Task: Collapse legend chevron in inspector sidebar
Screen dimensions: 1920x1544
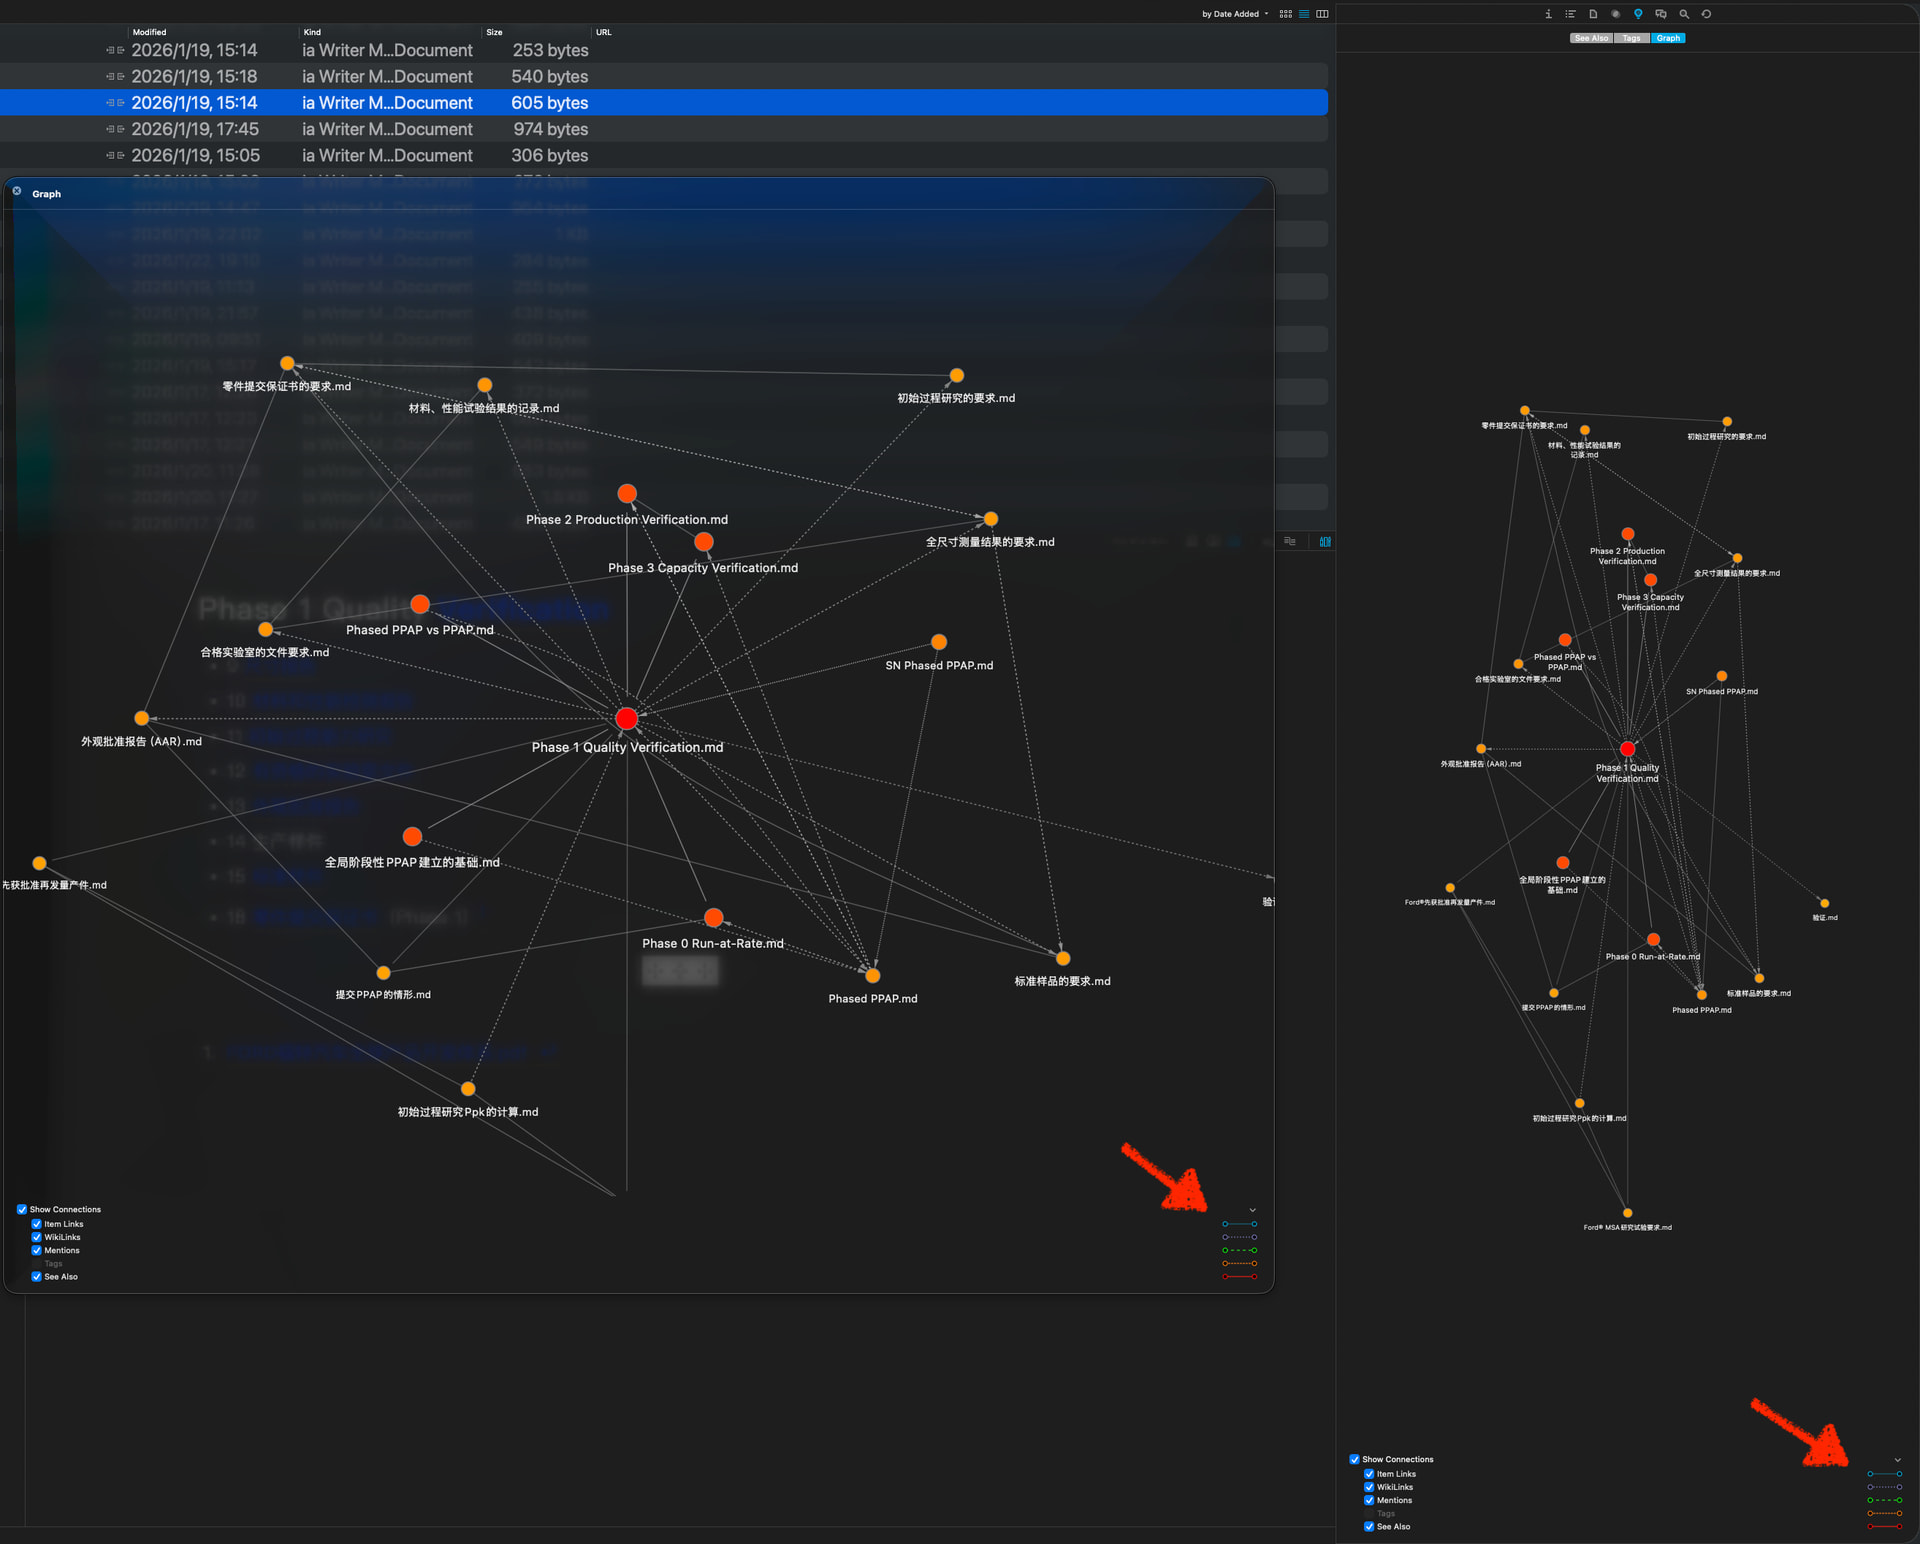Action: [x=1897, y=1460]
